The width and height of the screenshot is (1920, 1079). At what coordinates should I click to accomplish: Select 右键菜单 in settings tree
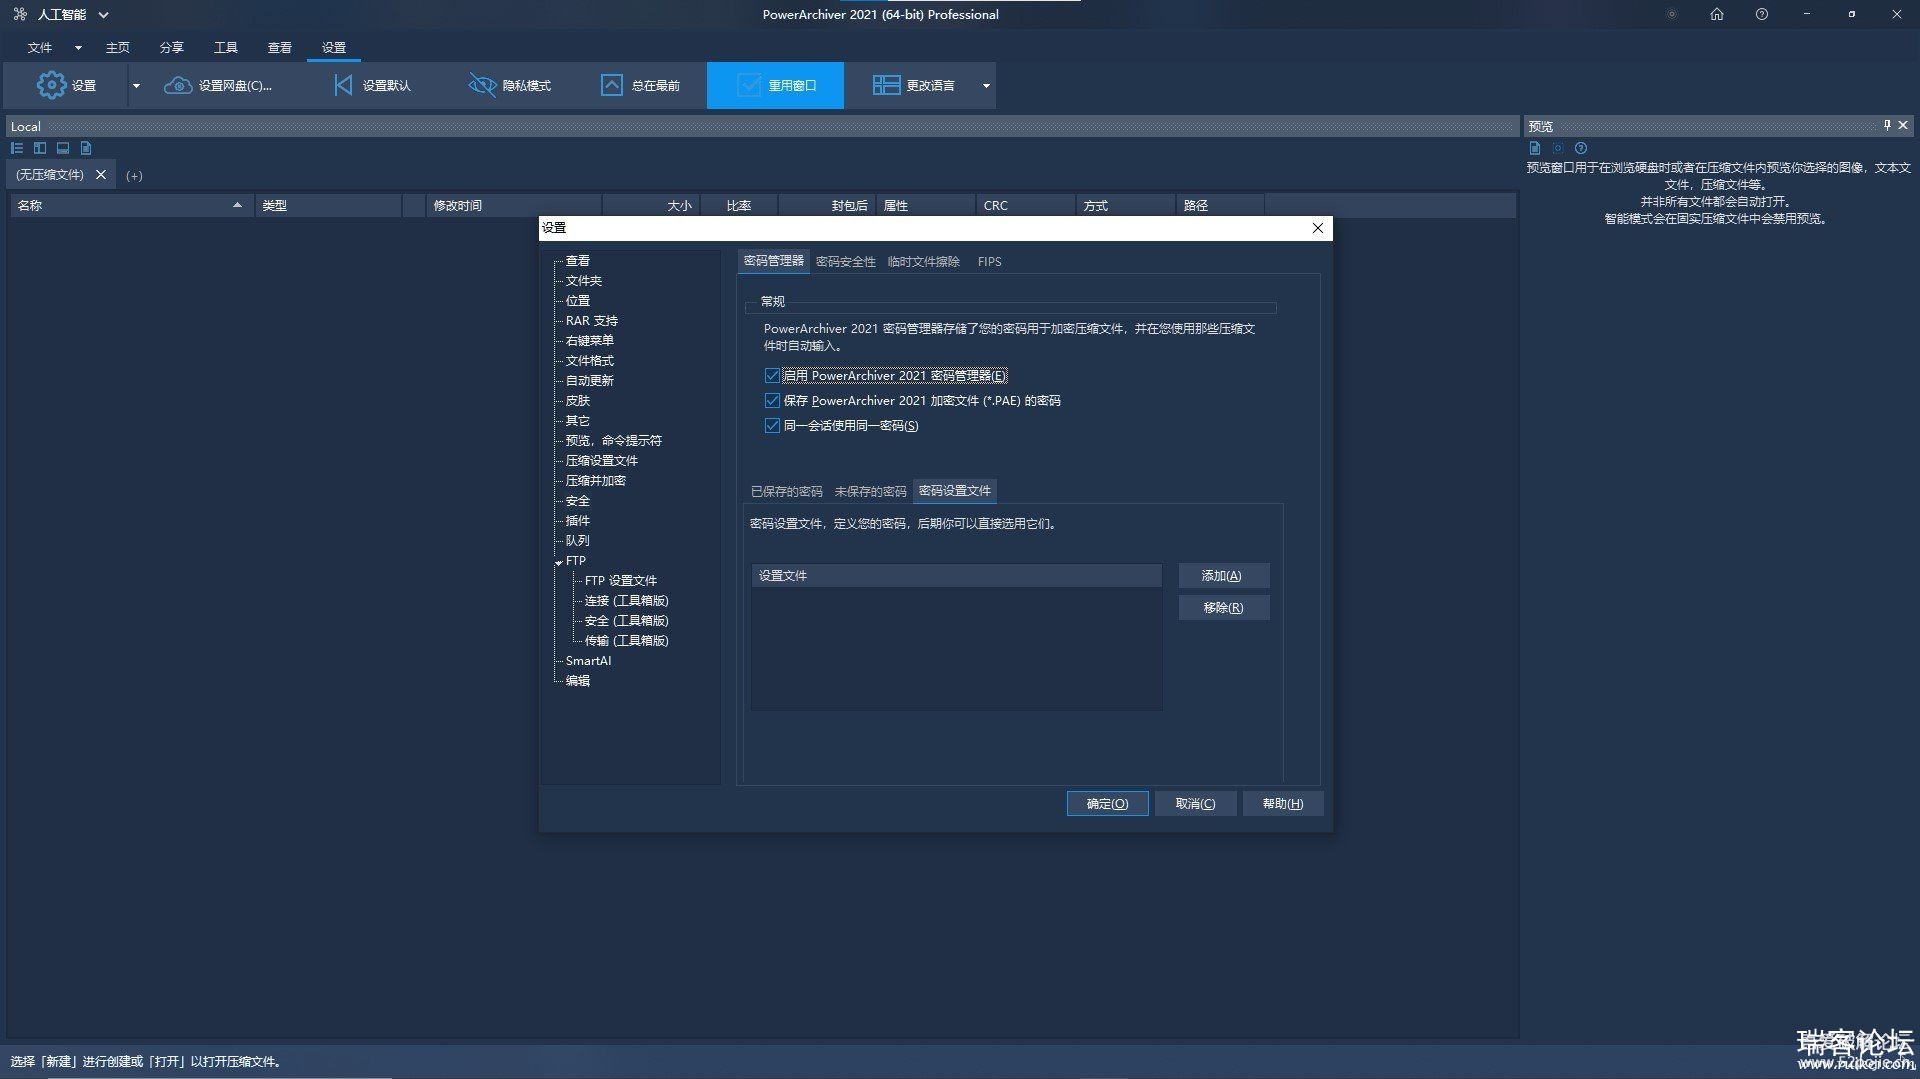tap(590, 341)
